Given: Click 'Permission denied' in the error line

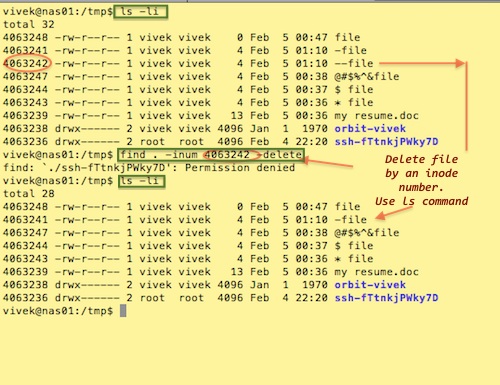Looking at the screenshot, I should coord(240,167).
